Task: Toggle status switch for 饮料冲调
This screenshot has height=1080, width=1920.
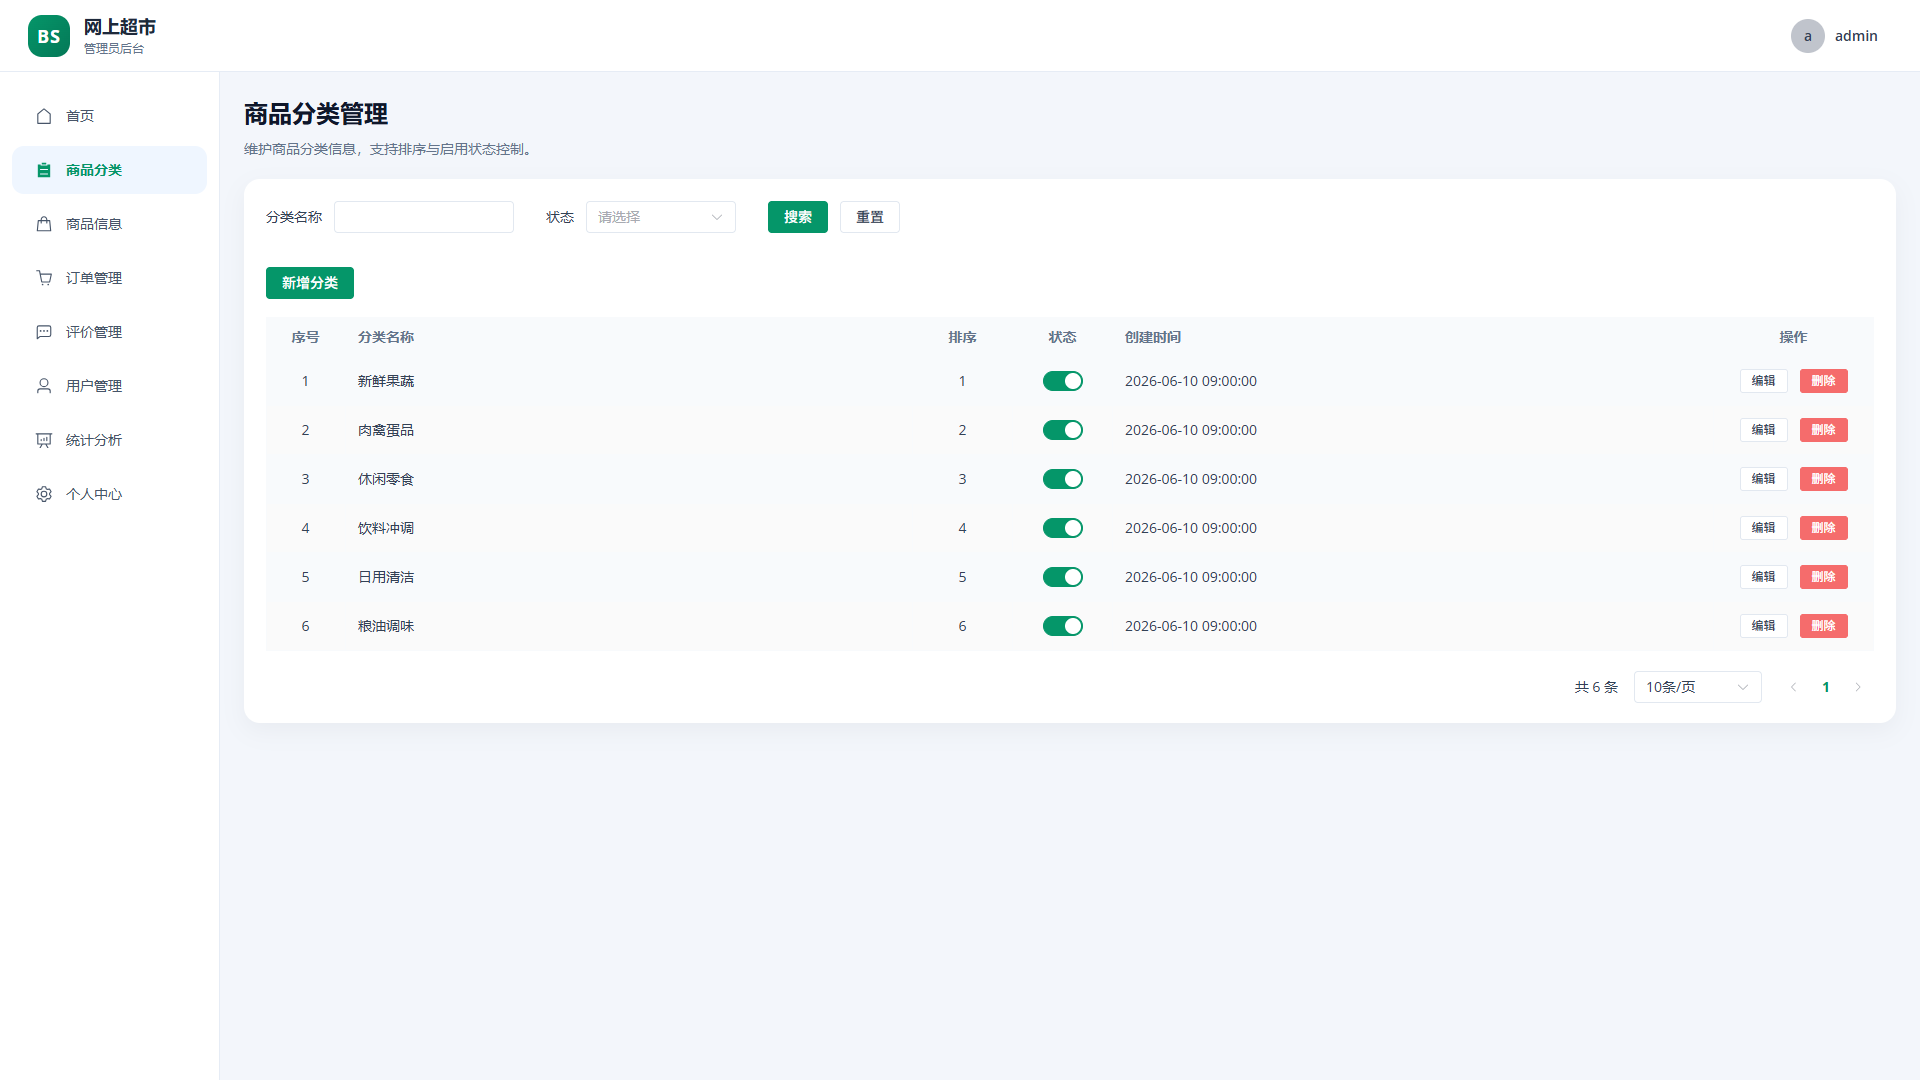Action: click(1062, 528)
